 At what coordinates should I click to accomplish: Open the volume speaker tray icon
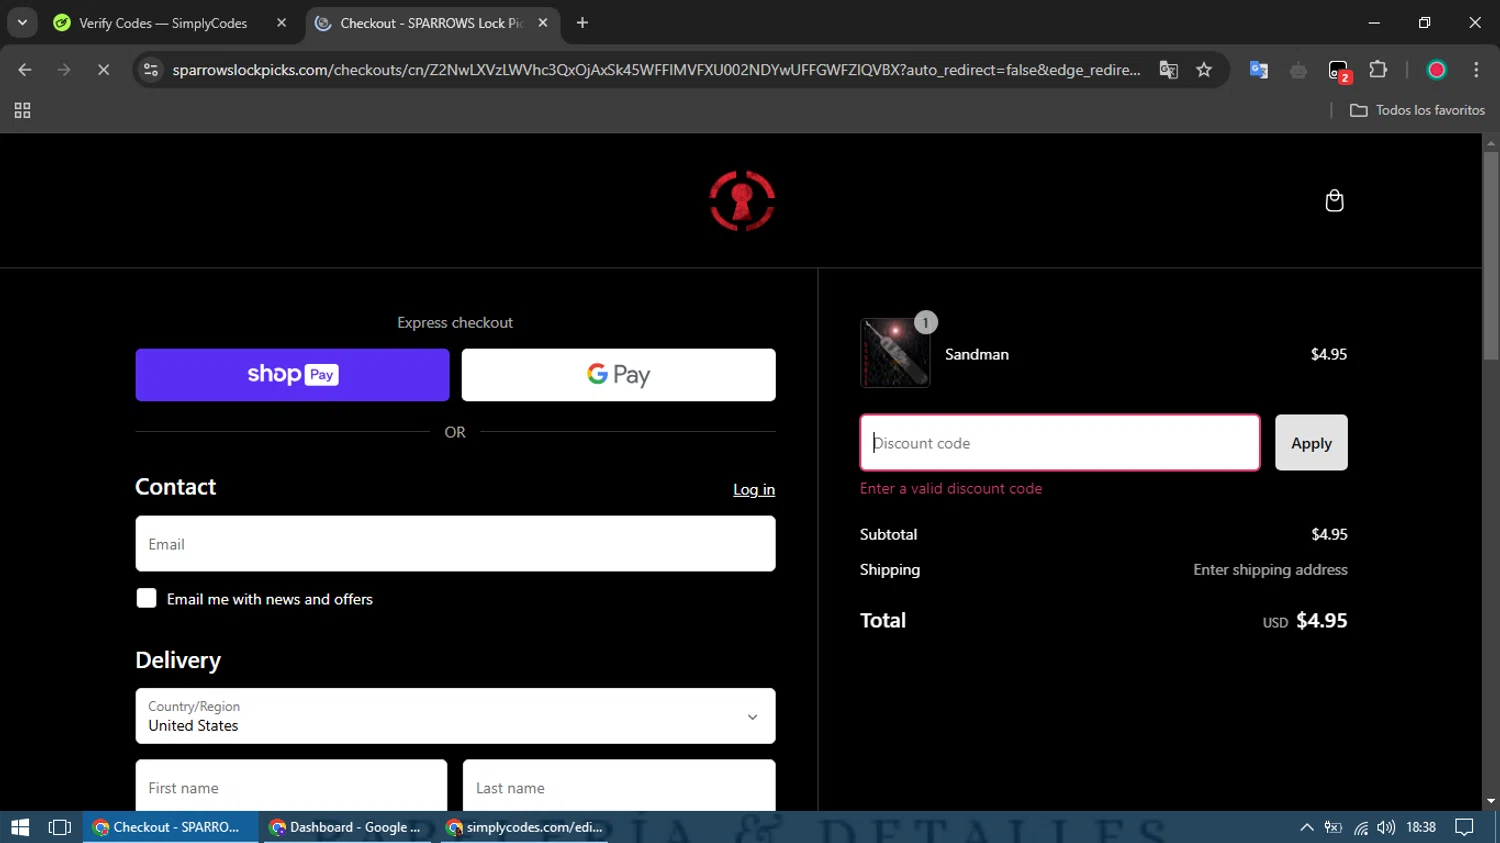[1386, 827]
